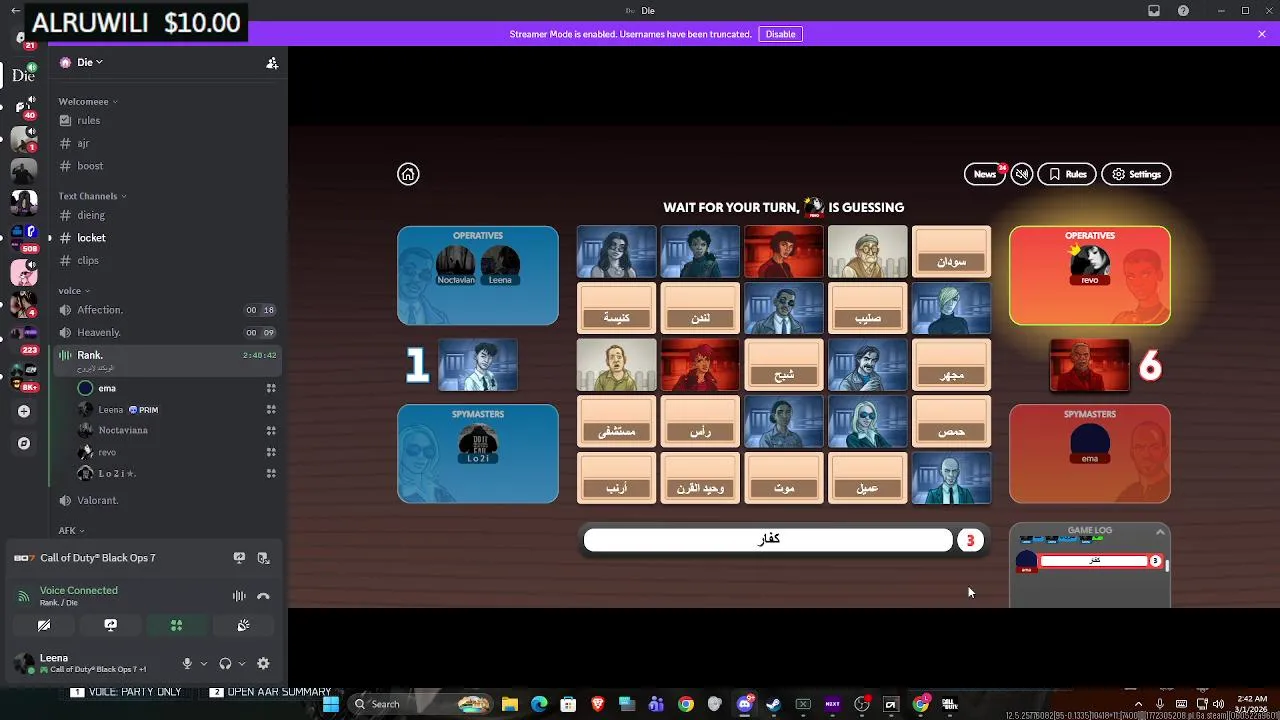This screenshot has height=720, width=1280.
Task: Click the أرنب word card
Action: coord(616,478)
